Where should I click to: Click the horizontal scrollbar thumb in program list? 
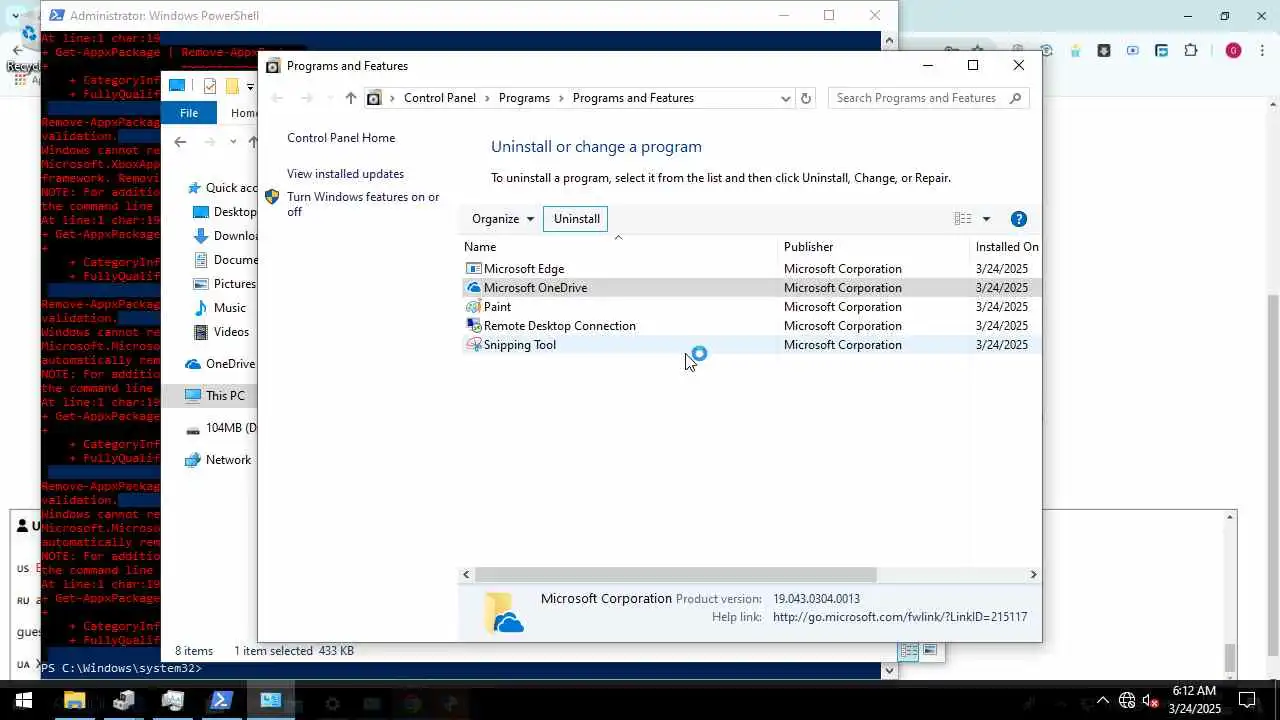point(675,574)
